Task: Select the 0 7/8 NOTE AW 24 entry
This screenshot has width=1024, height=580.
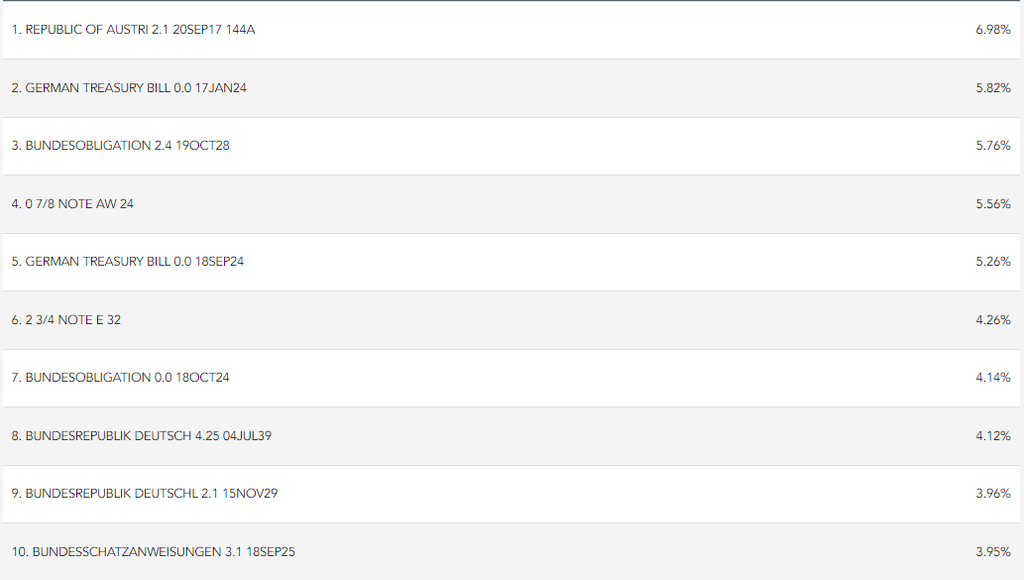Action: (72, 204)
